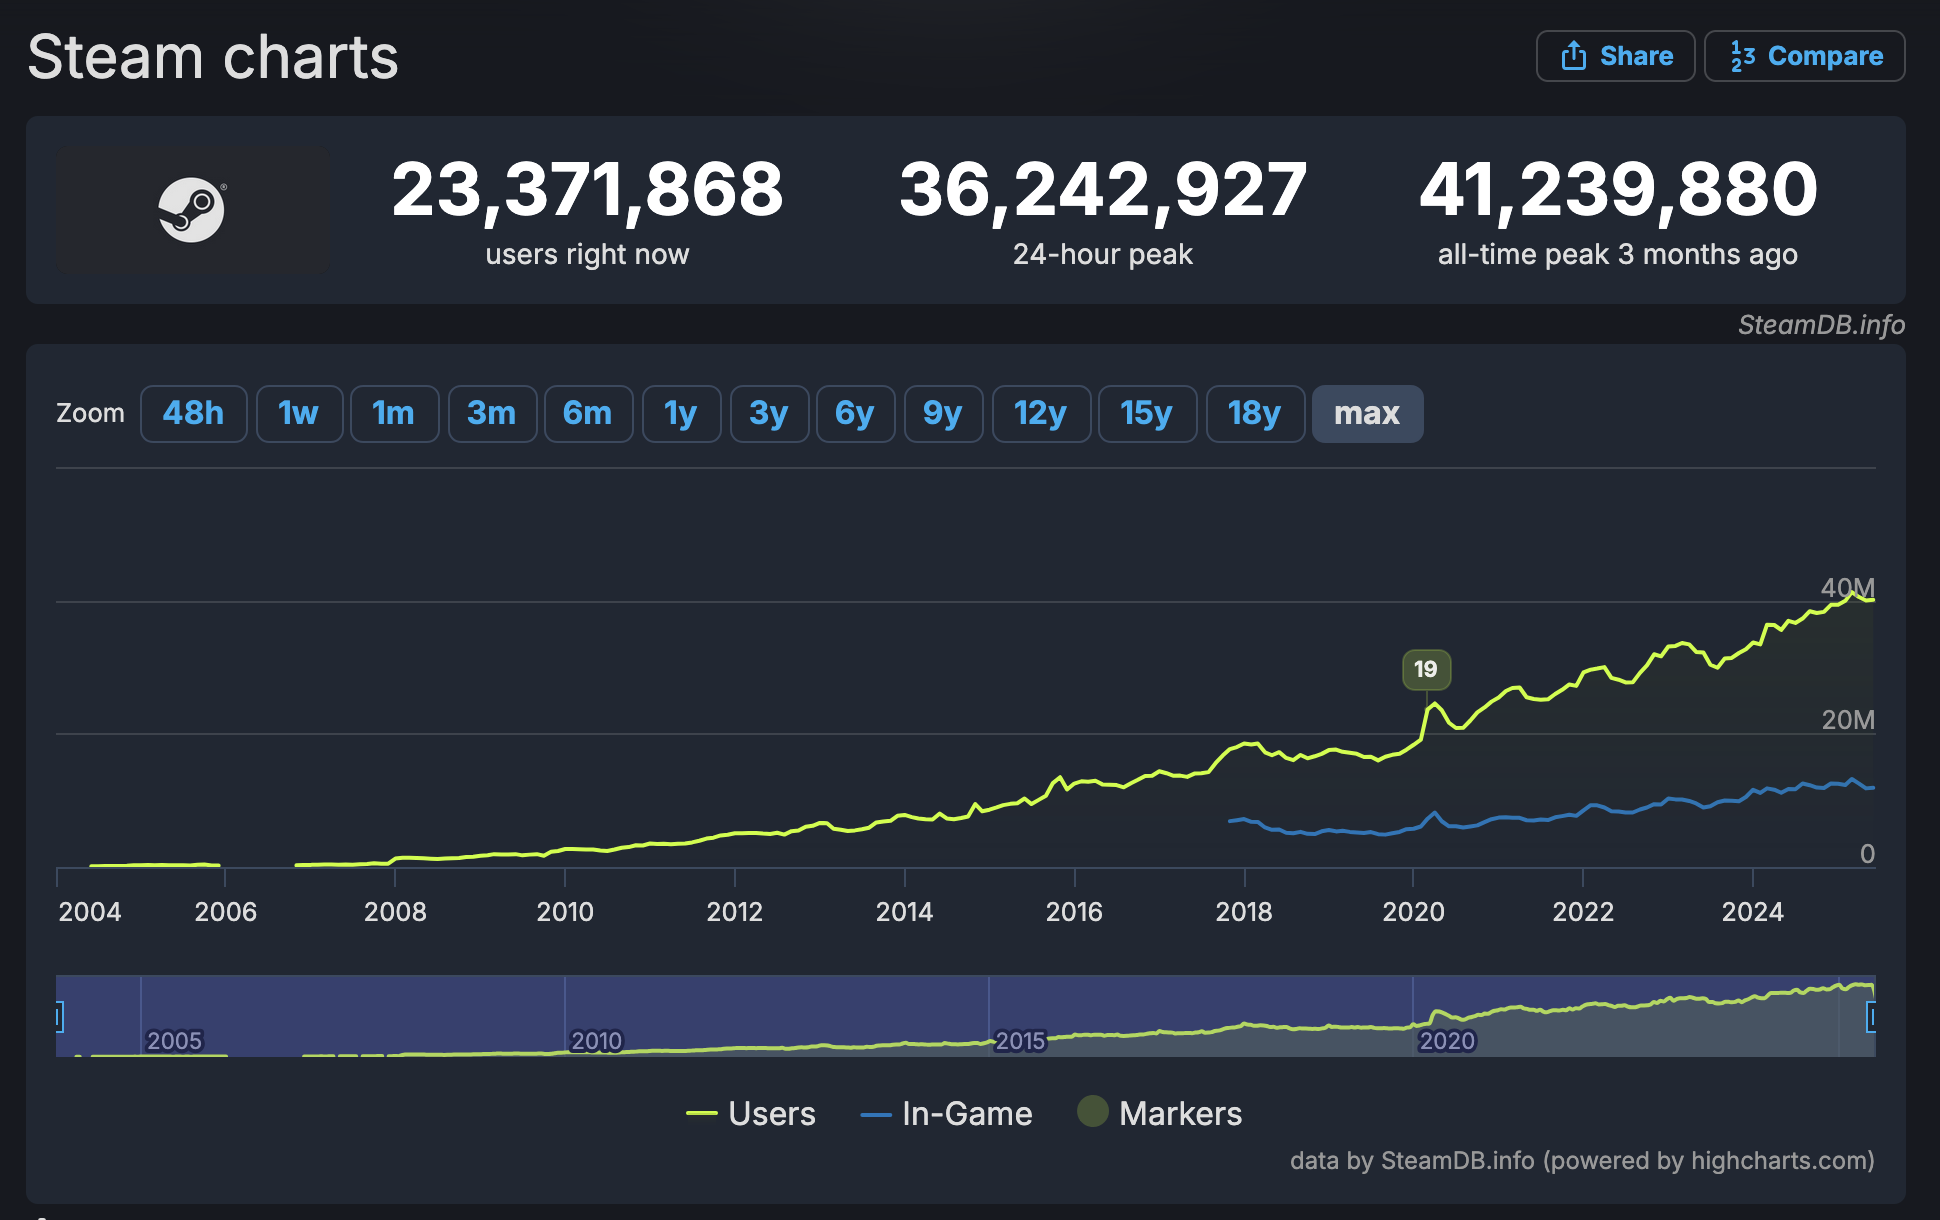Viewport: 1940px width, 1220px height.
Task: Click the Compare numbered-list icon
Action: (1743, 56)
